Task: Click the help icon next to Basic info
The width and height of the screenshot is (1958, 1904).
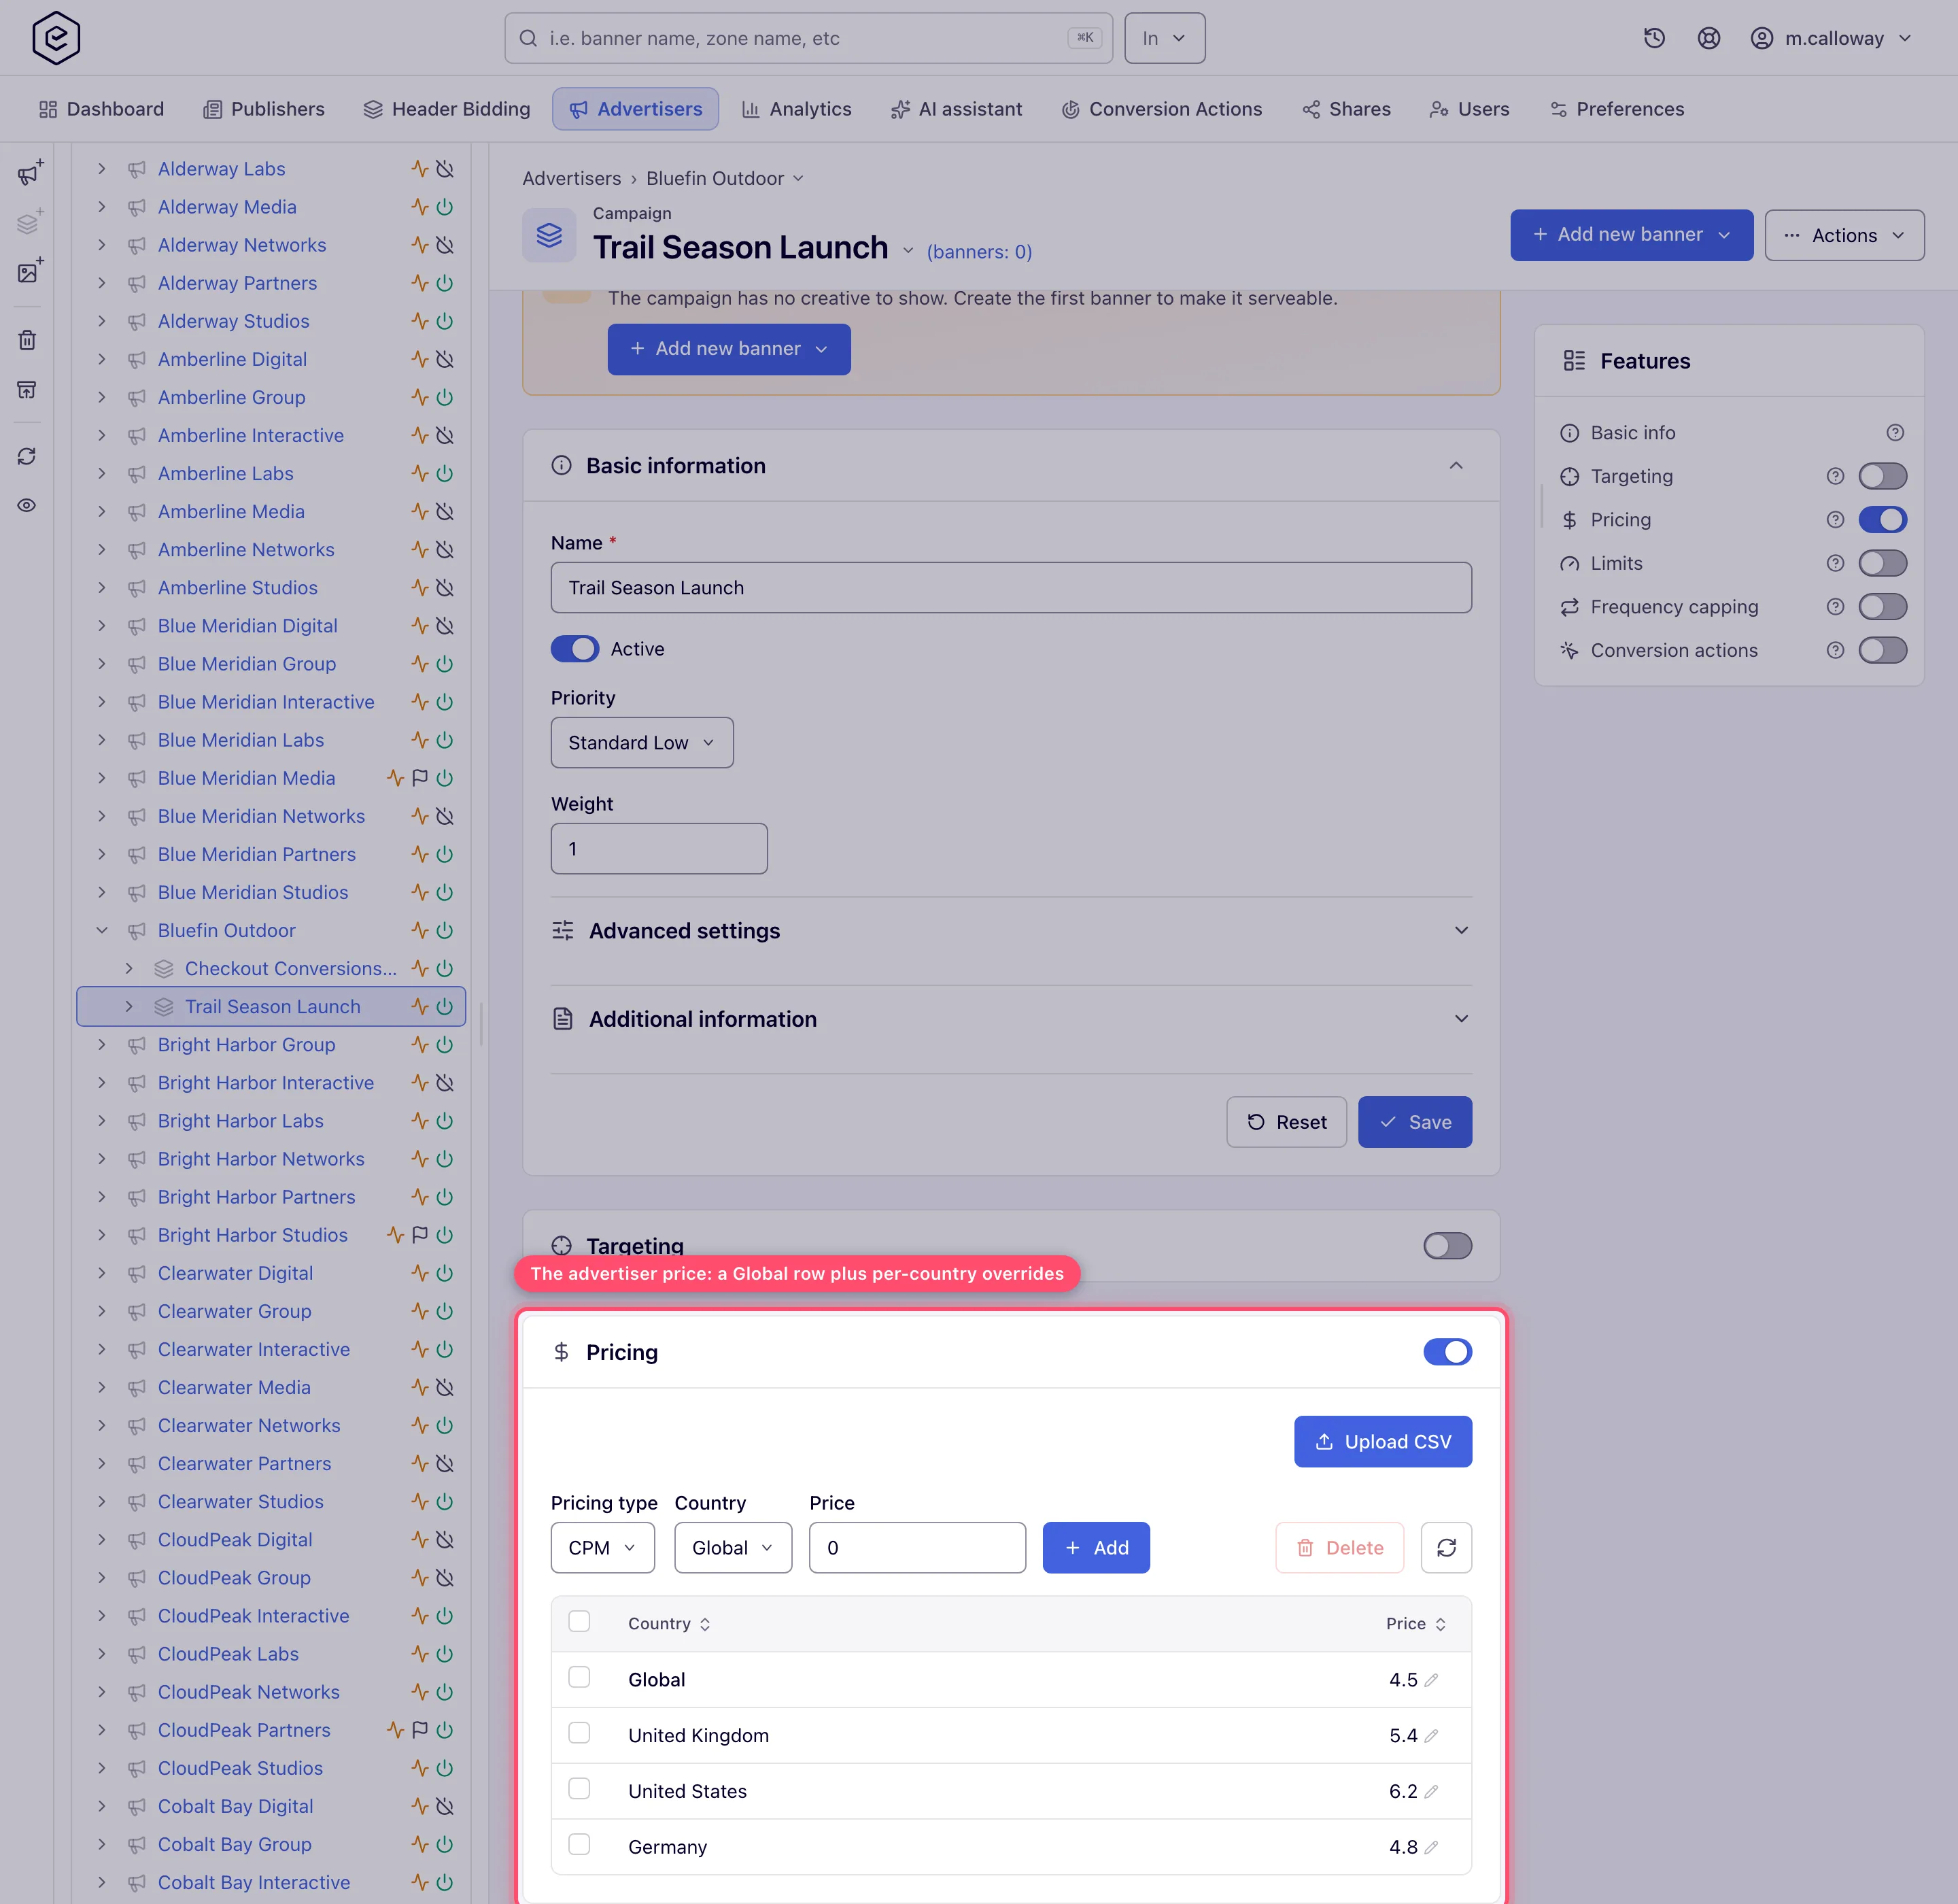Action: pos(1895,433)
